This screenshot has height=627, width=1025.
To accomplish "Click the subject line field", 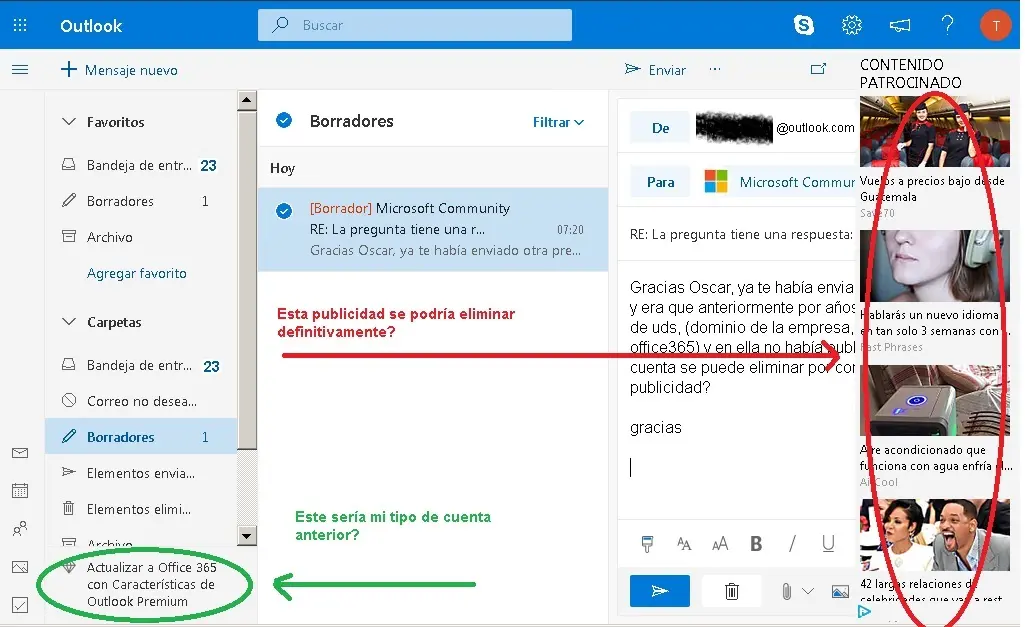I will [x=741, y=234].
